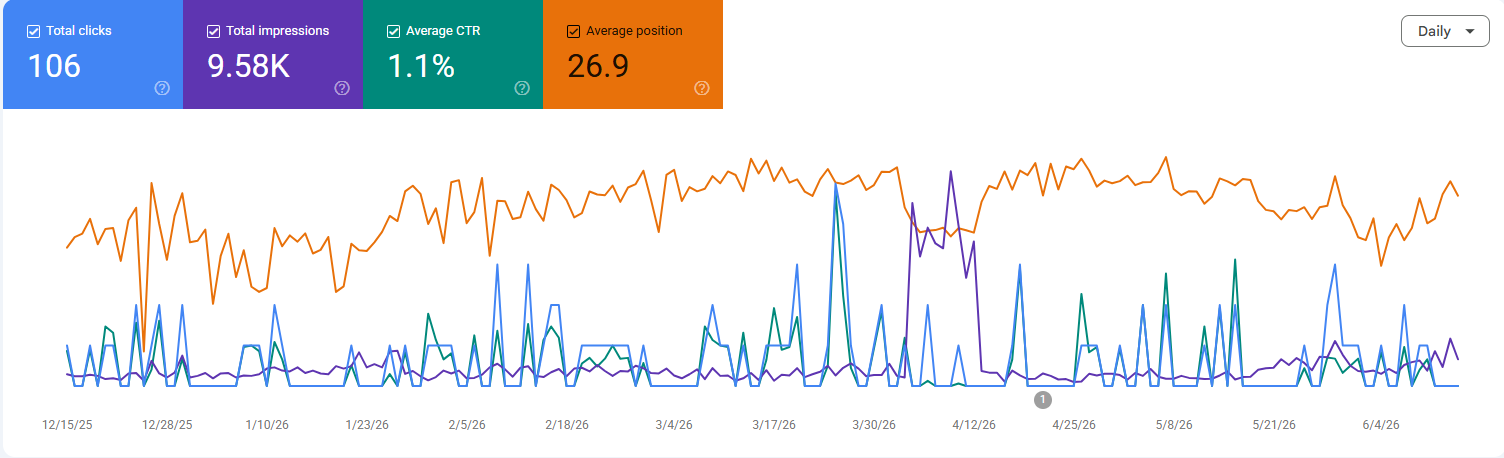Open help icon on Average CTR card
The height and width of the screenshot is (458, 1504).
[x=522, y=88]
